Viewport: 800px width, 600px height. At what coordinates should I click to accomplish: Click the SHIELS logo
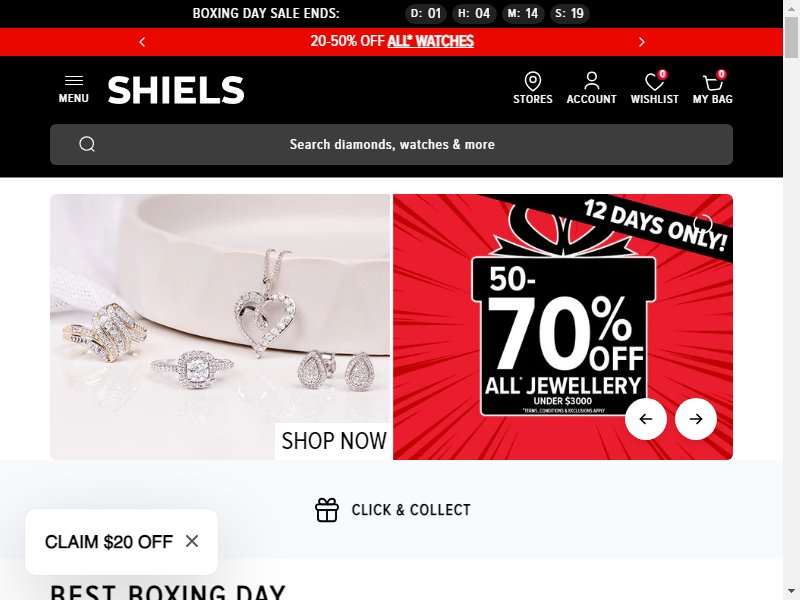176,90
